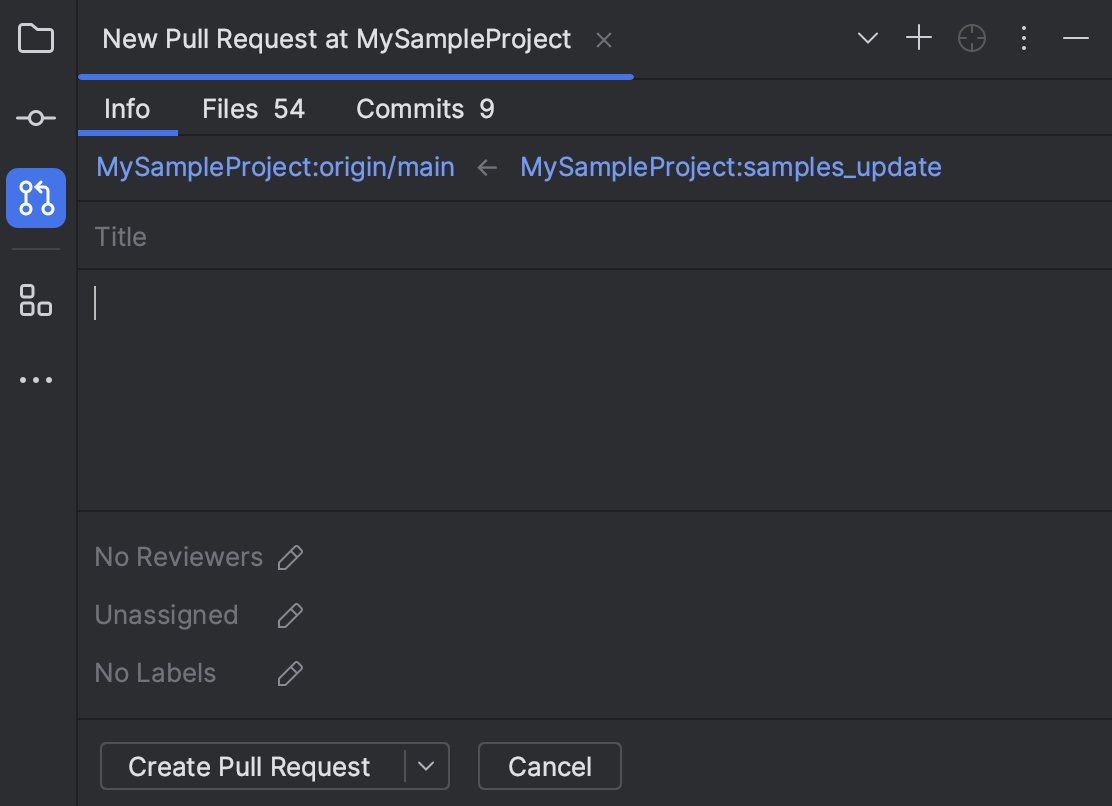Open vertical three-dot options menu
Image resolution: width=1112 pixels, height=806 pixels.
[1023, 39]
